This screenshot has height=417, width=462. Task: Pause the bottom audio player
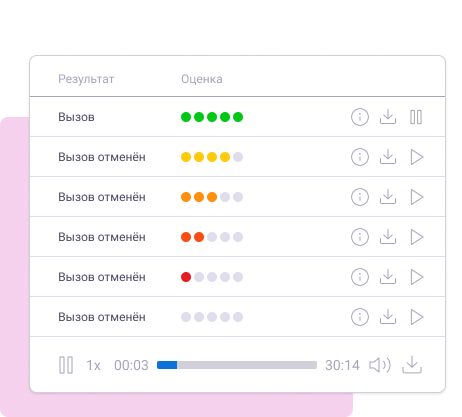click(66, 365)
